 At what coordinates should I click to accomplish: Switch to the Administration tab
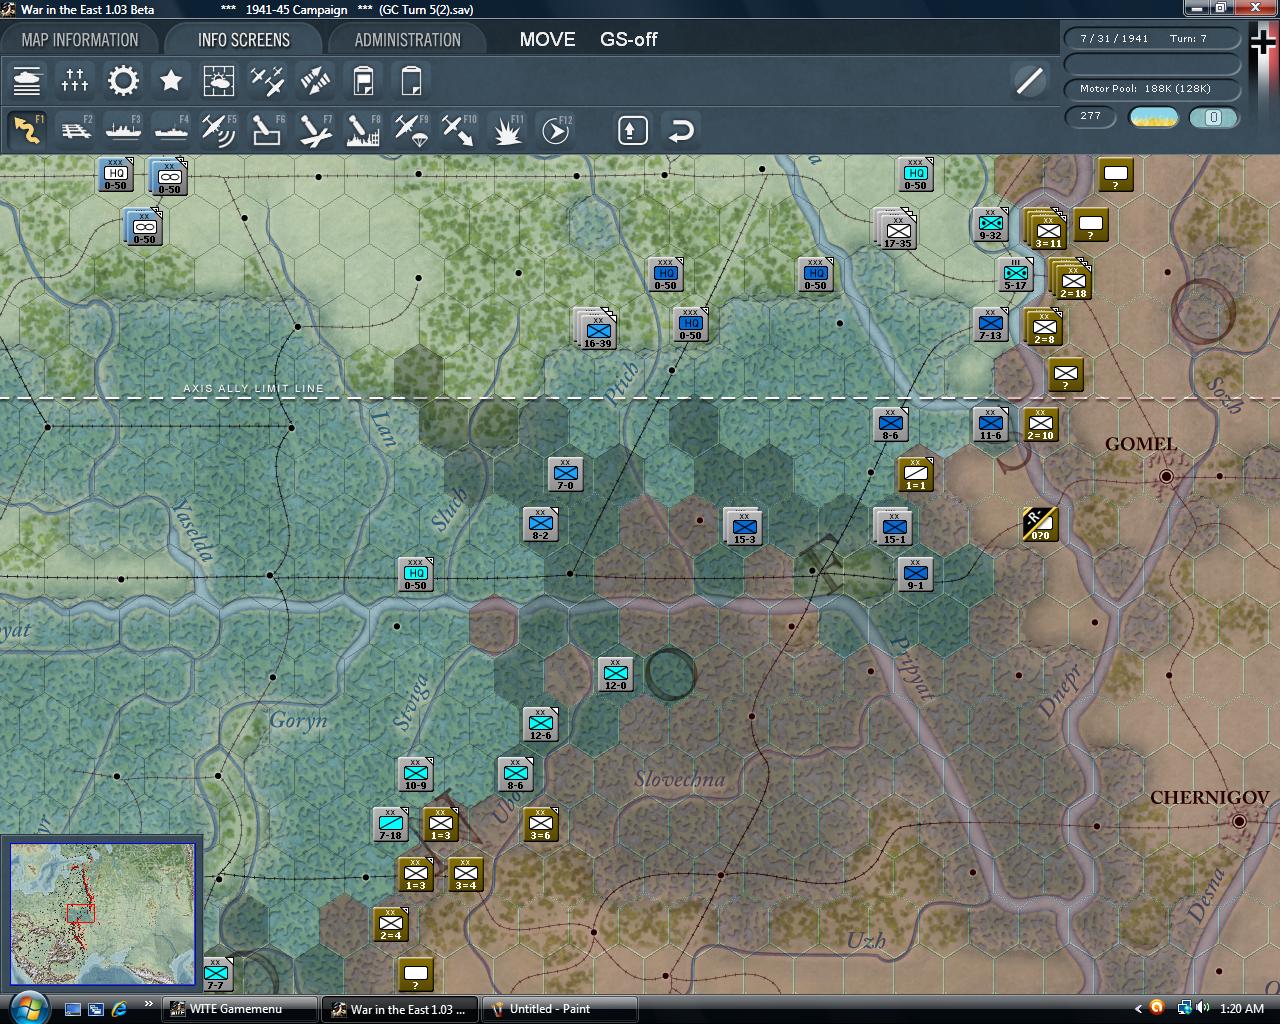tap(407, 40)
